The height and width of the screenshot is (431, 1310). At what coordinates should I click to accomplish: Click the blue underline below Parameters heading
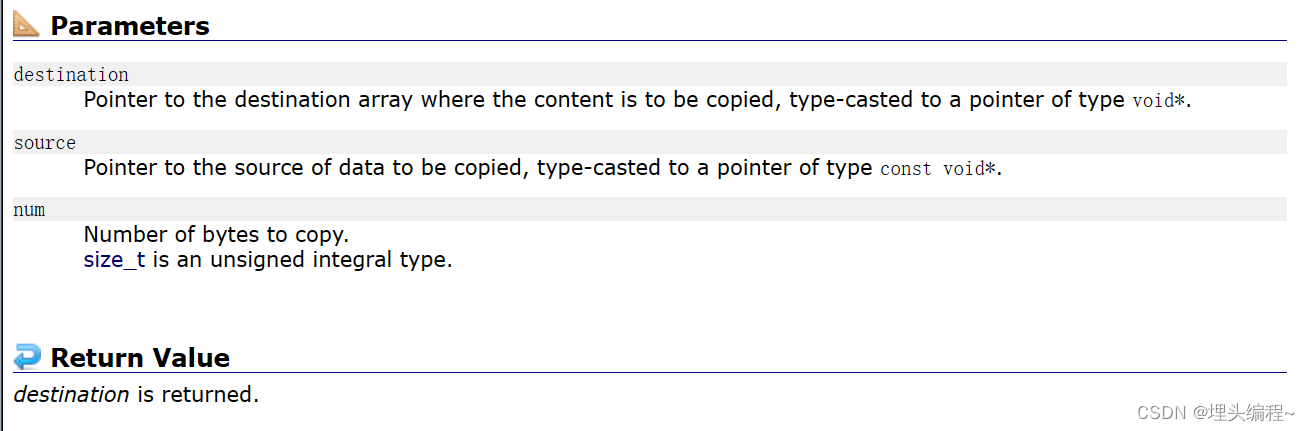coord(650,41)
